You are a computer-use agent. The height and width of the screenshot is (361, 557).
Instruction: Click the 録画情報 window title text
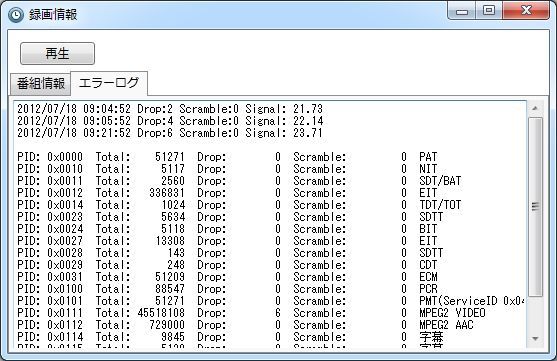(53, 15)
